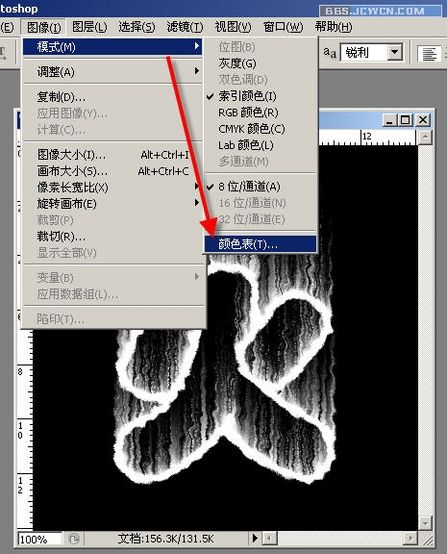Click the horizontal scrollbar right arrow
This screenshot has height=554, width=447.
410,538
